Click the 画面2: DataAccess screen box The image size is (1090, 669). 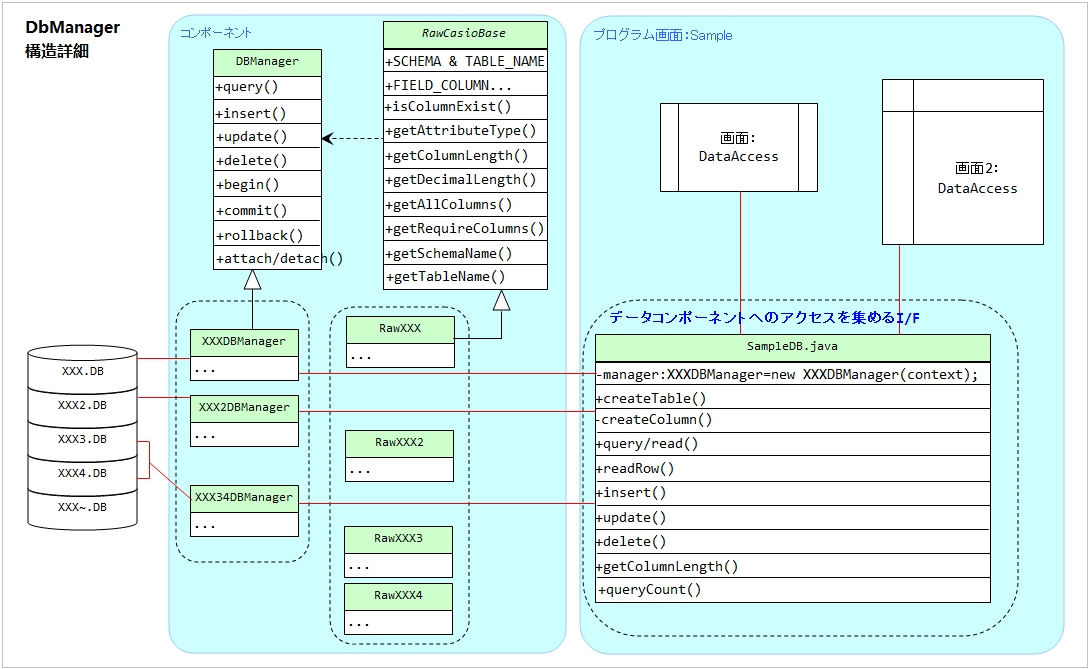pos(977,178)
